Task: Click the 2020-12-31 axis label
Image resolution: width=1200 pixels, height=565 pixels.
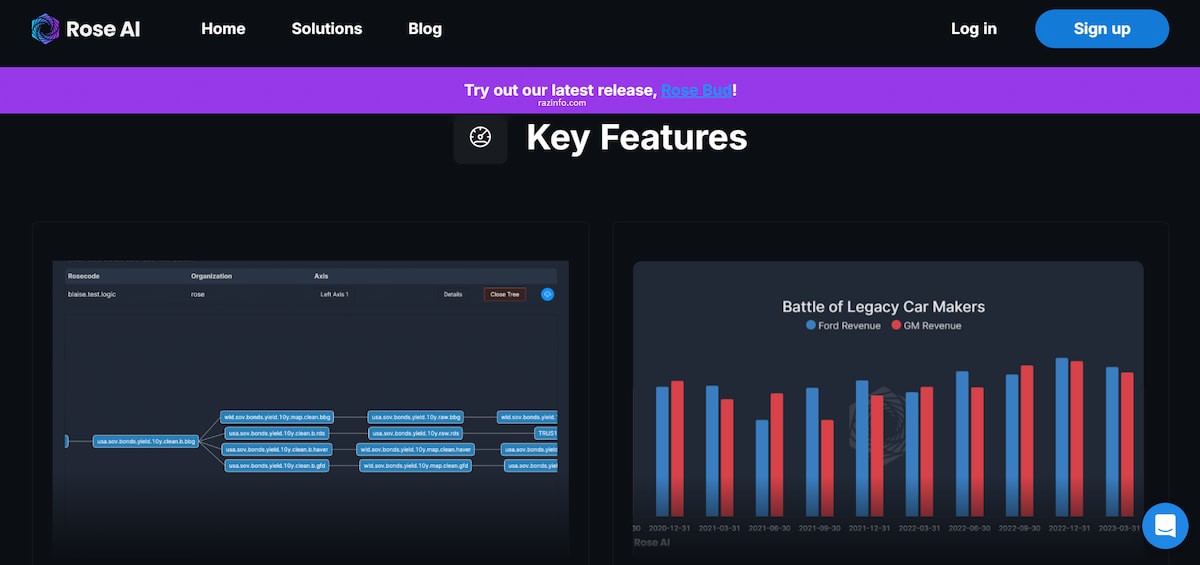Action: [x=669, y=527]
